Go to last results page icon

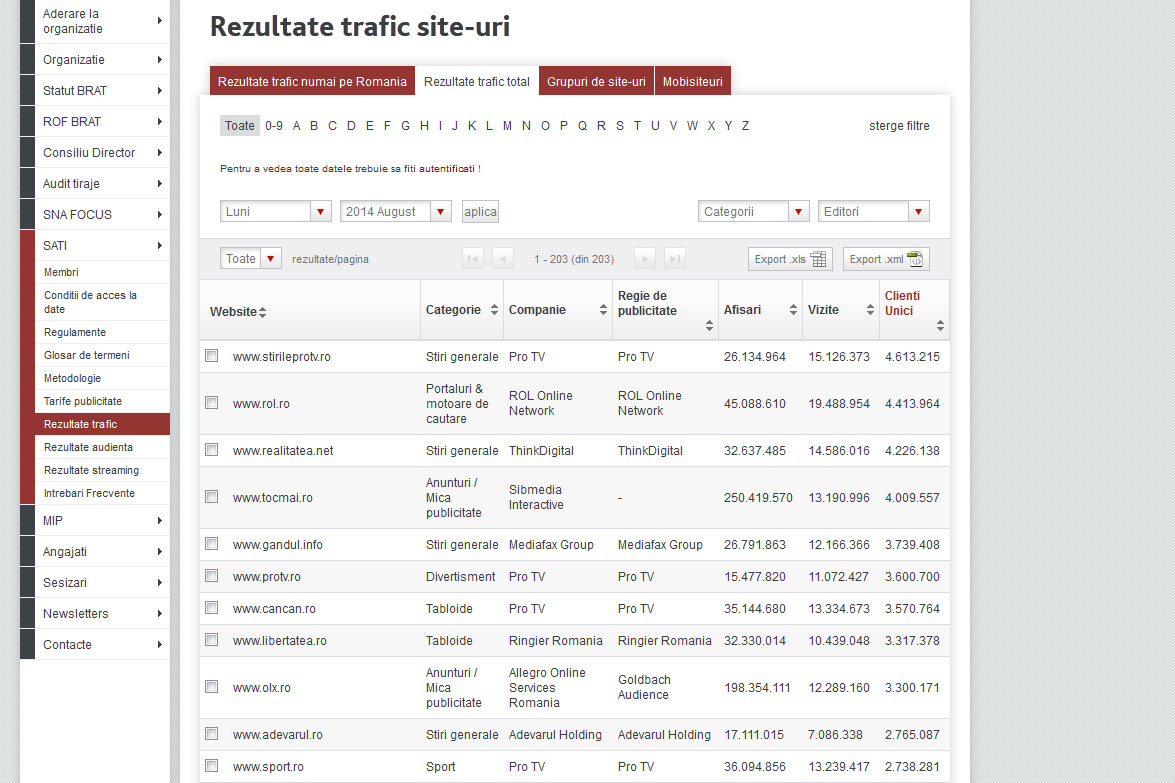(x=675, y=259)
